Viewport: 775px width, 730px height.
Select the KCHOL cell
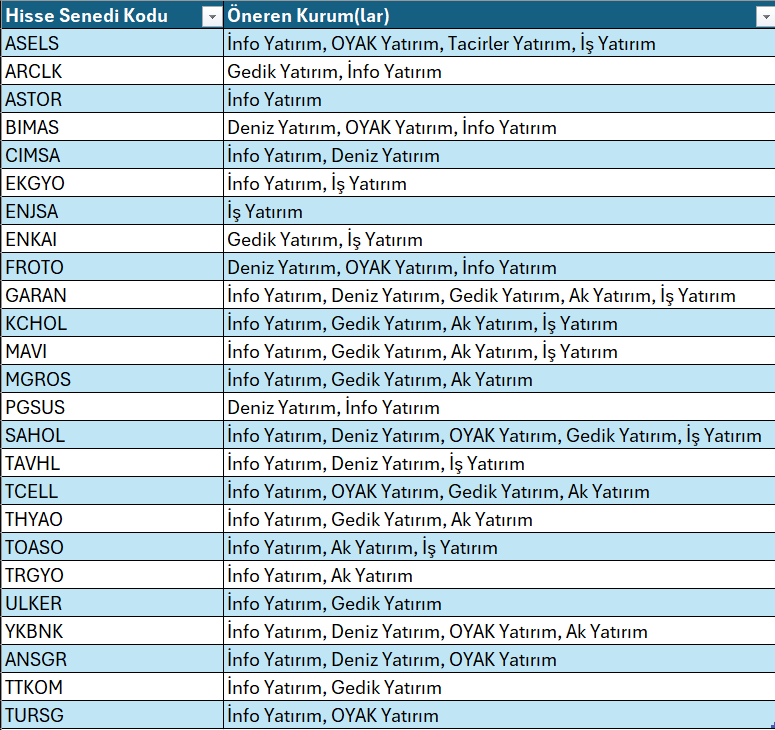(x=112, y=323)
